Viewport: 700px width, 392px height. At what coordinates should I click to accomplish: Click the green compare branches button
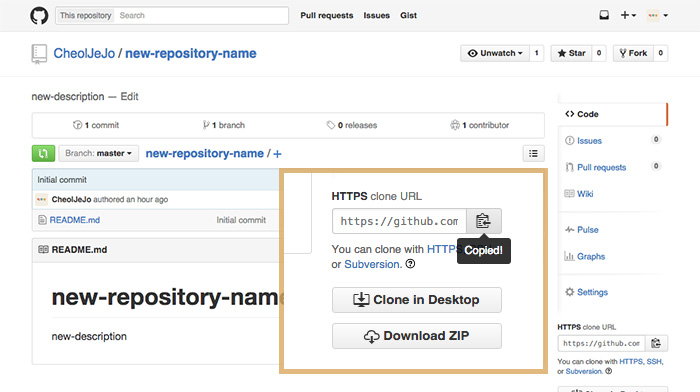pyautogui.click(x=43, y=154)
